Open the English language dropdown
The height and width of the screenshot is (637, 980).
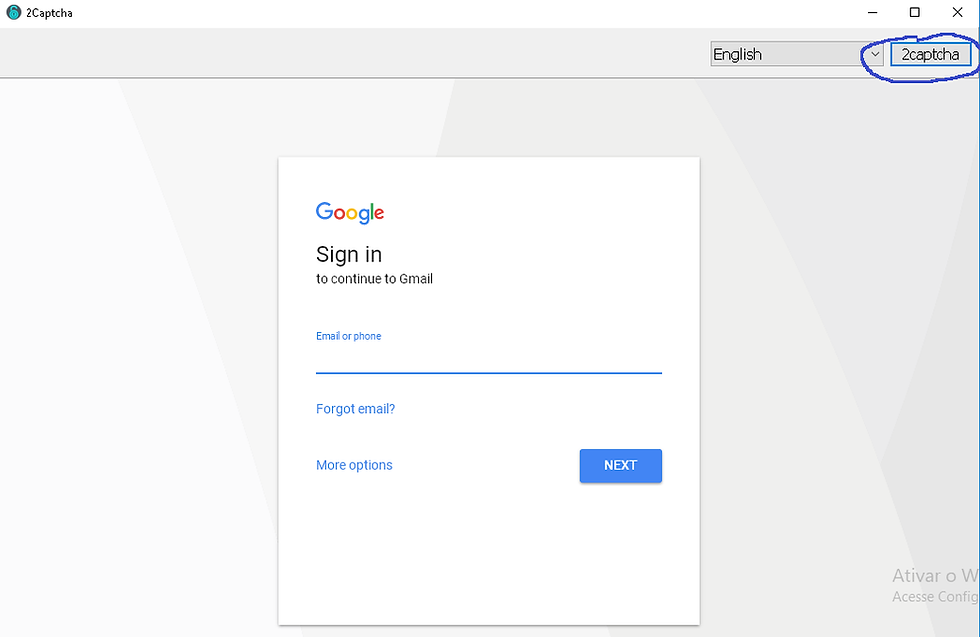(x=796, y=54)
